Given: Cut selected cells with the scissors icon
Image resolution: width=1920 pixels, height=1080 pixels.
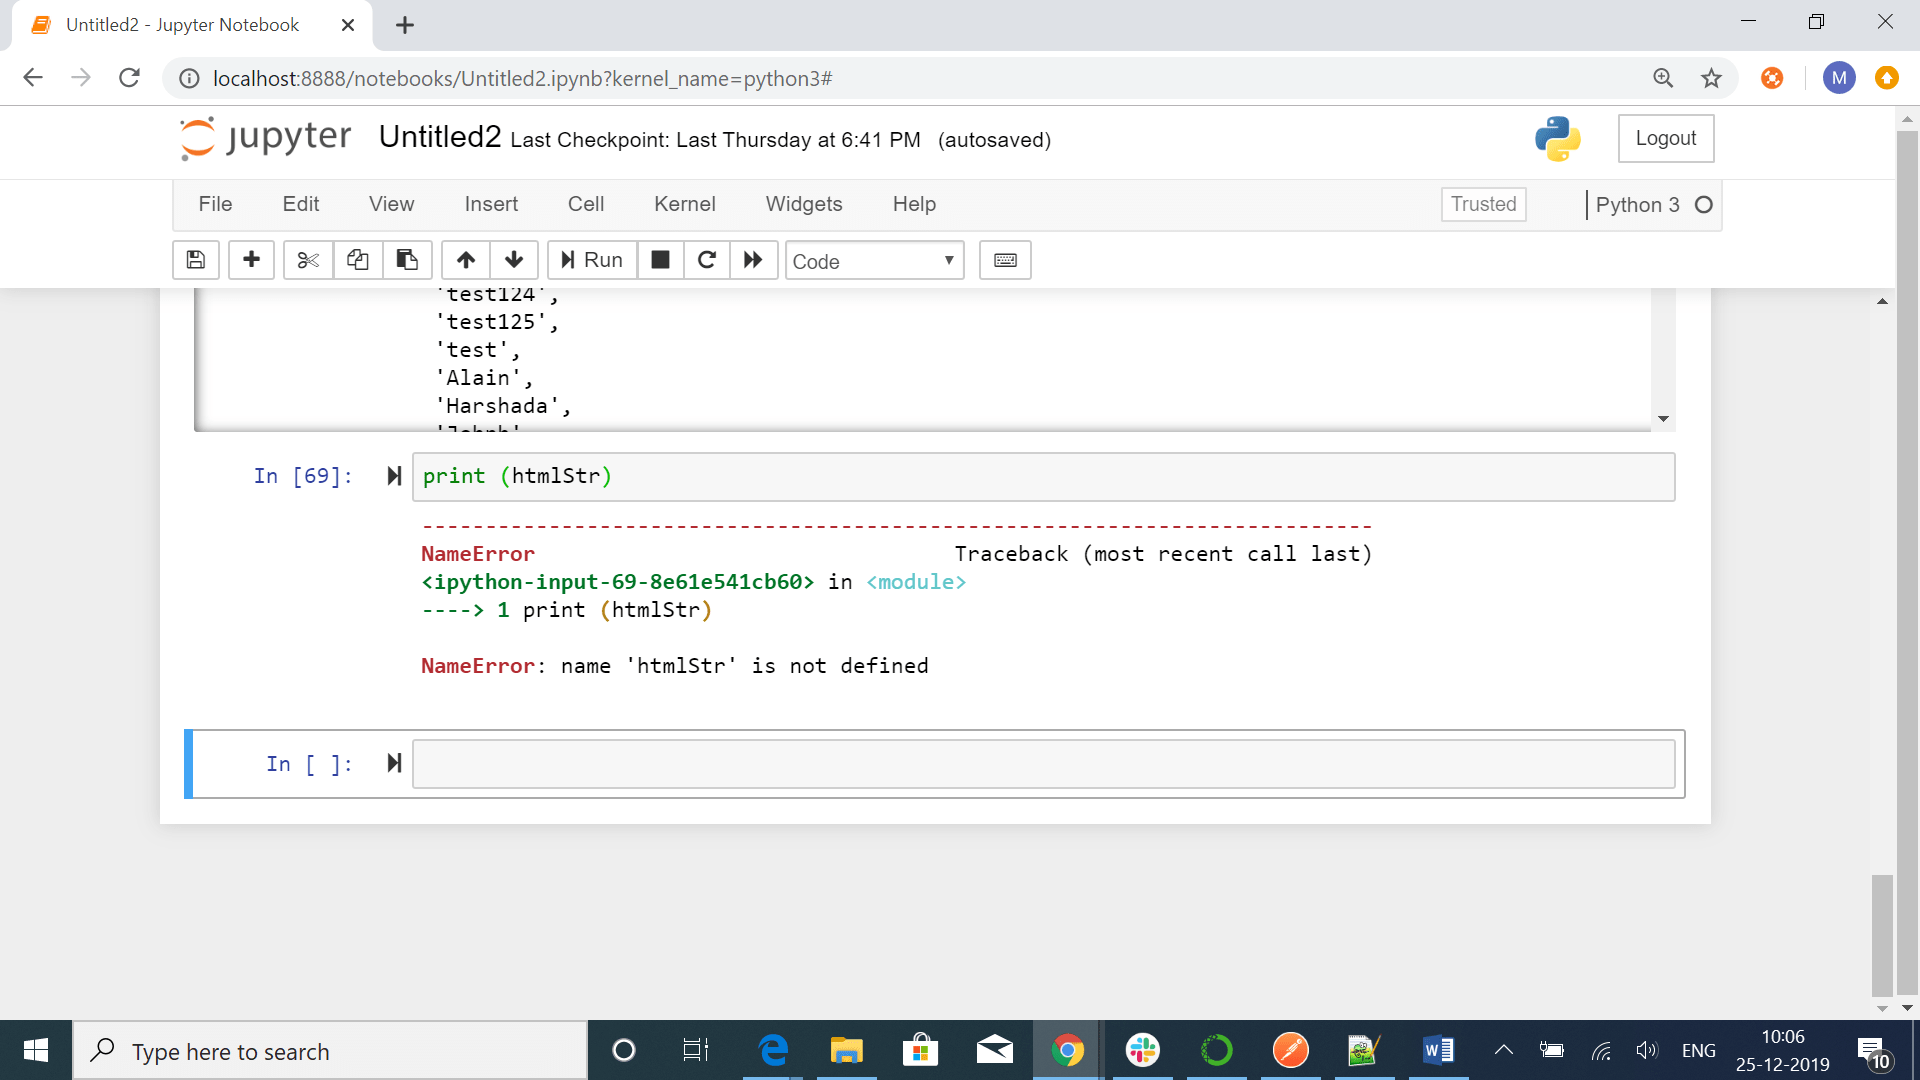Looking at the screenshot, I should click(308, 260).
